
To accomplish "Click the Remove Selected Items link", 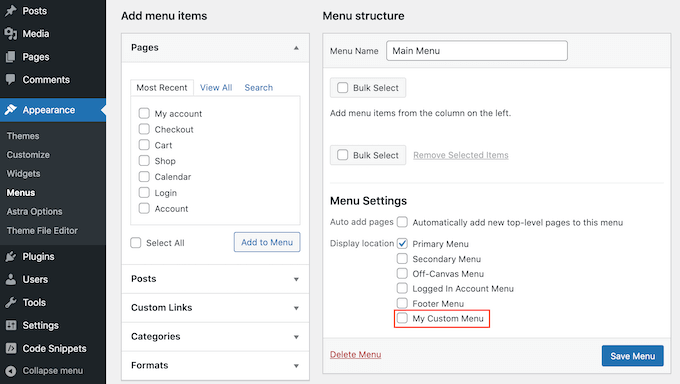I will (461, 155).
